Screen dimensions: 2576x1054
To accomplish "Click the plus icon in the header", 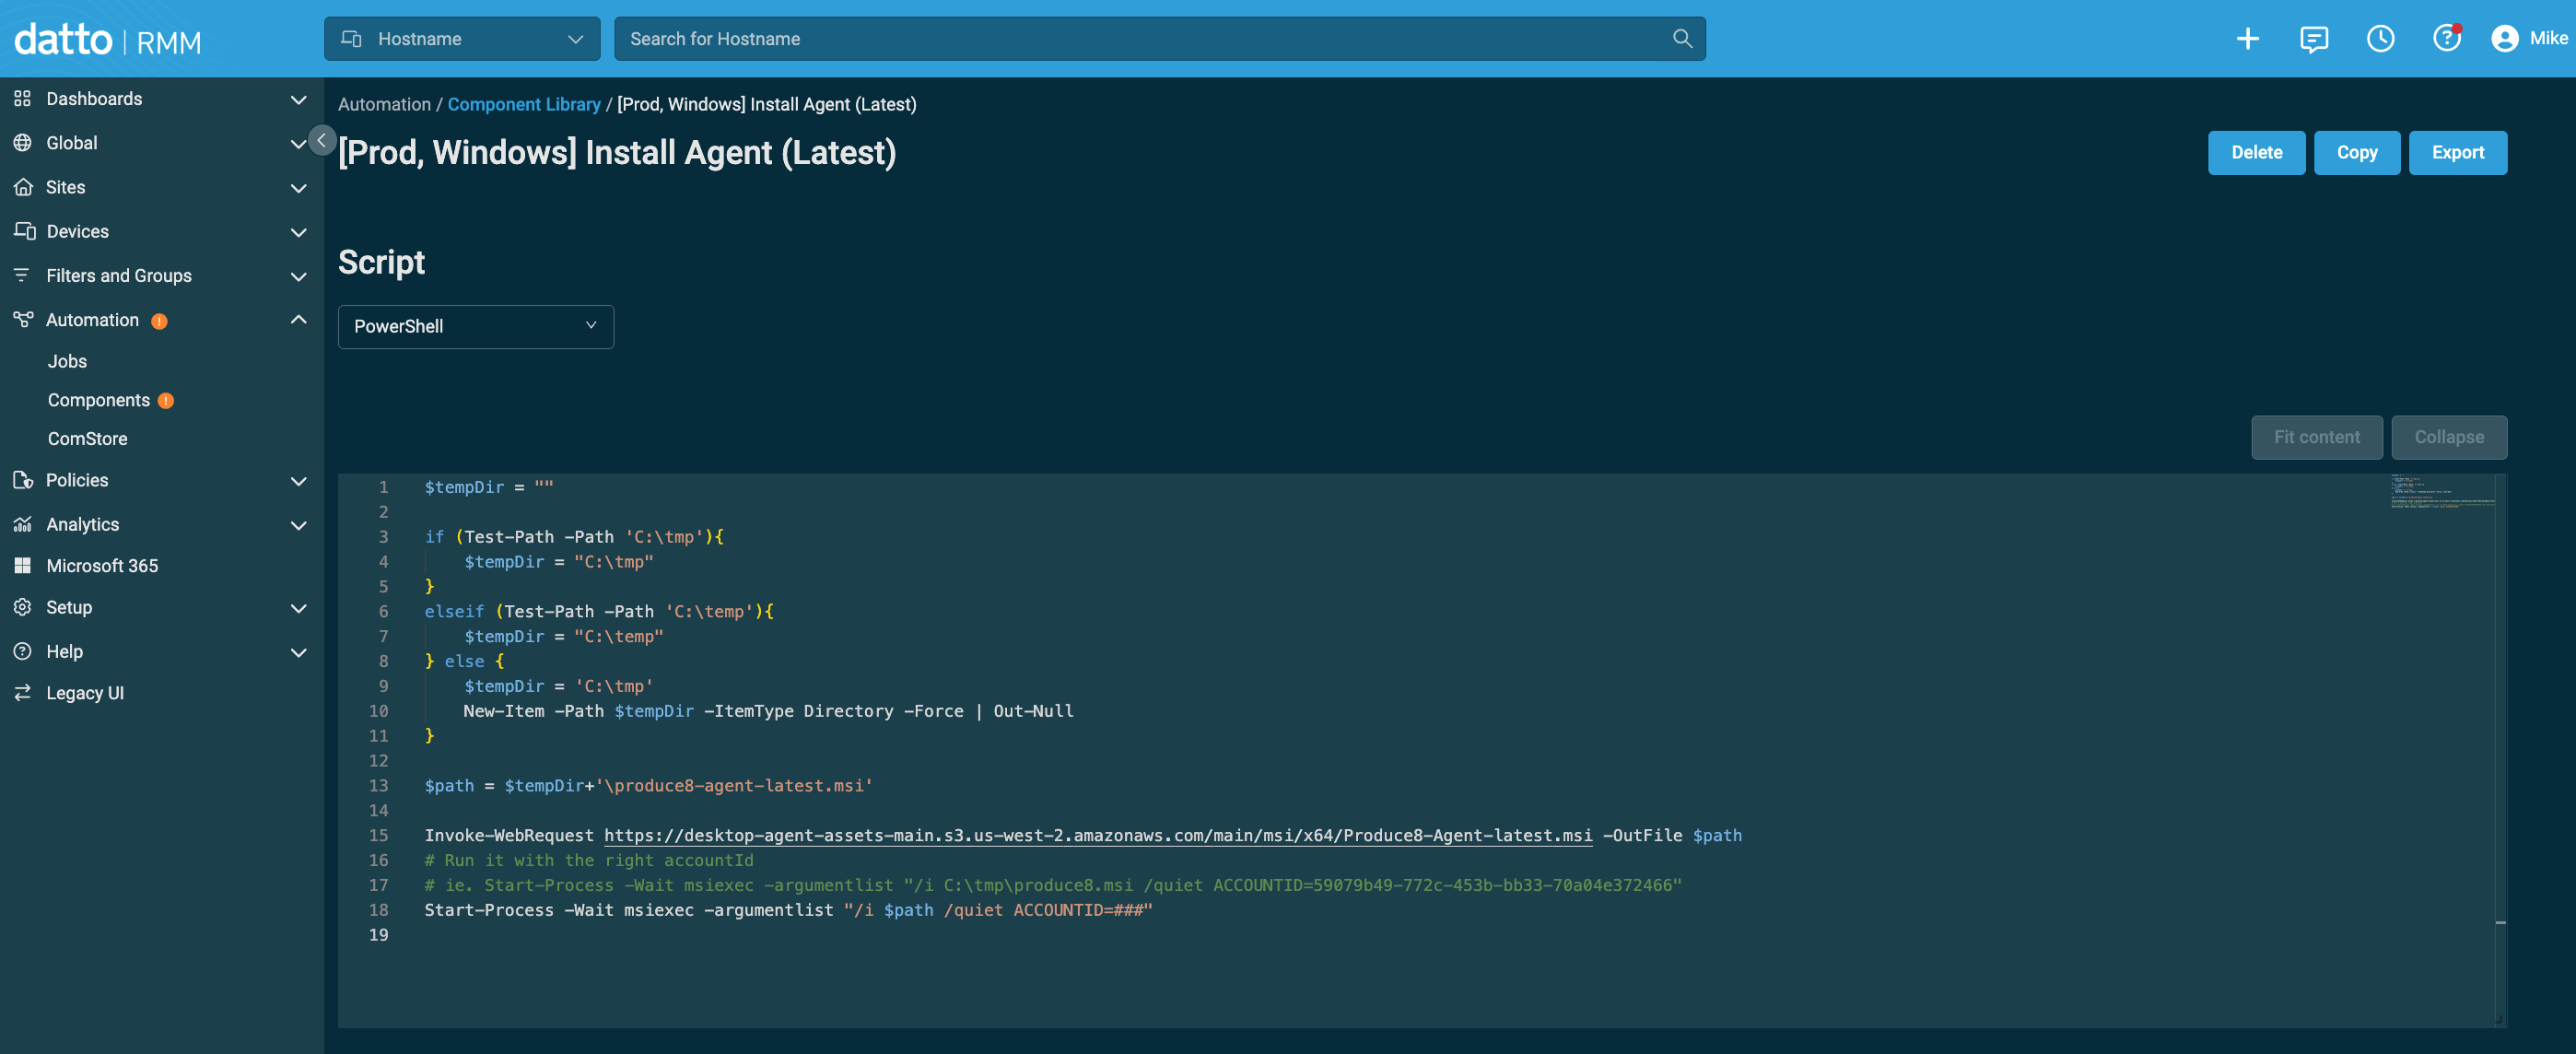I will [x=2247, y=39].
